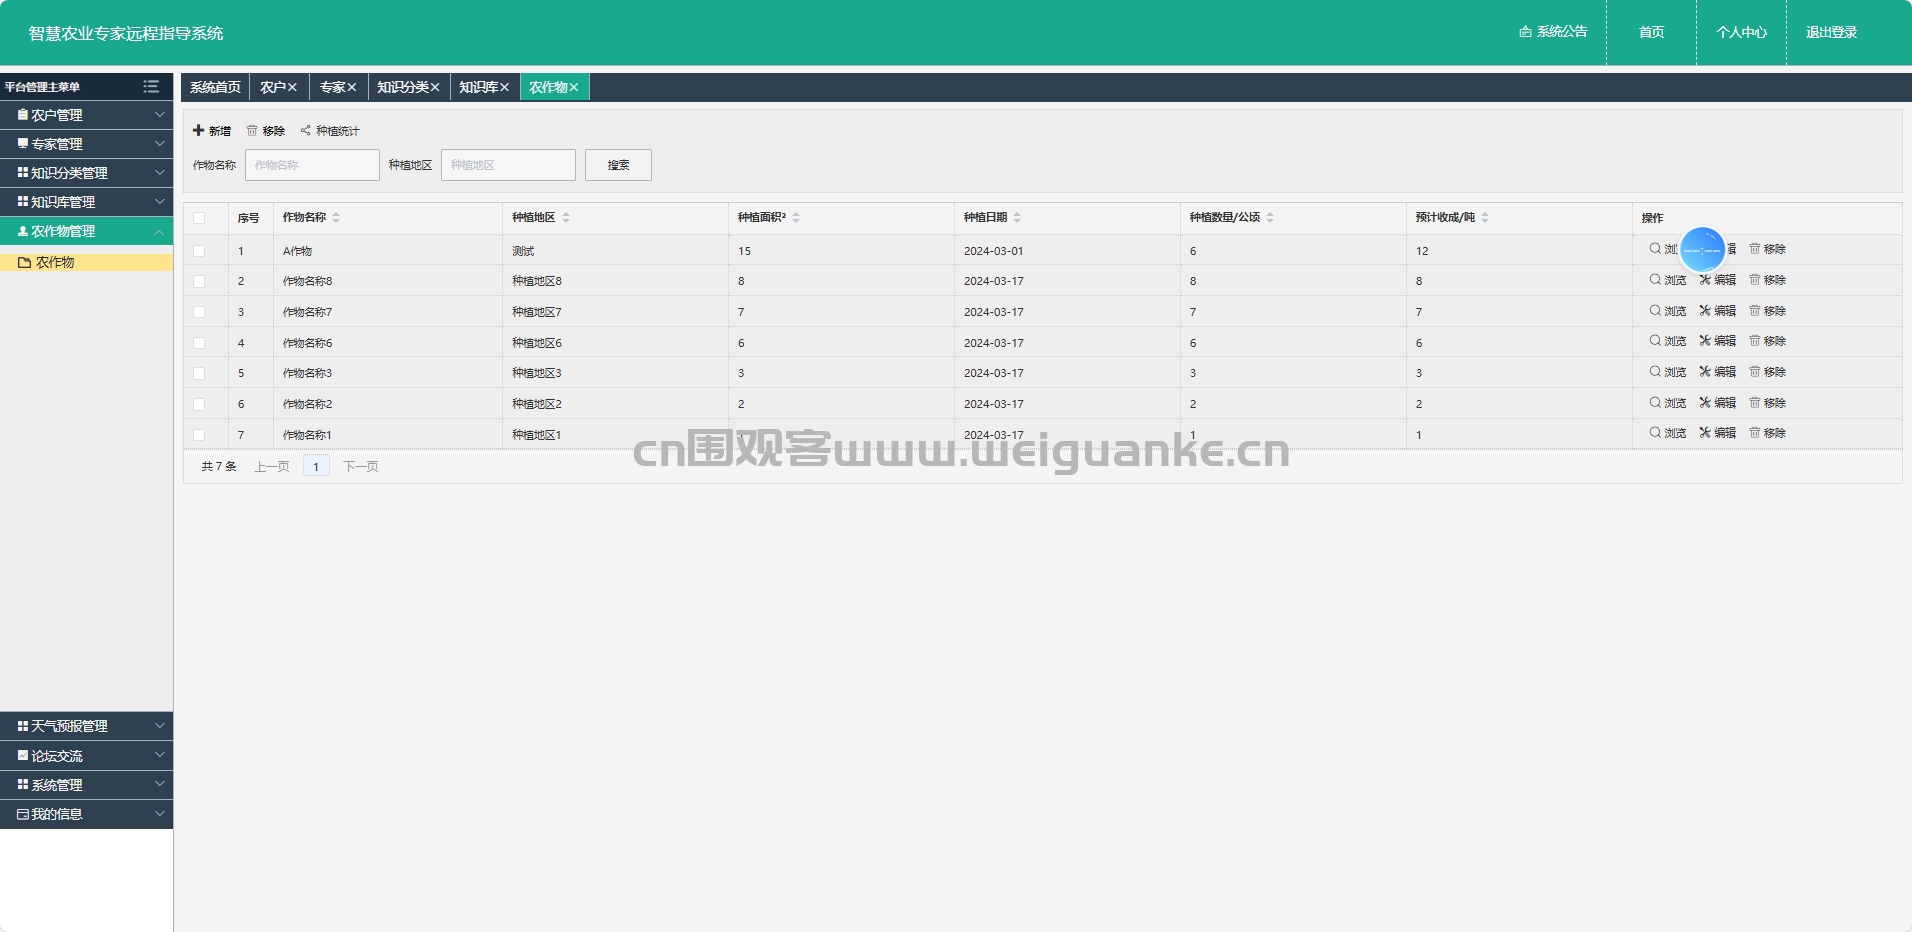Check the checkbox for row 作物名称3
This screenshot has height=932, width=1912.
point(199,373)
